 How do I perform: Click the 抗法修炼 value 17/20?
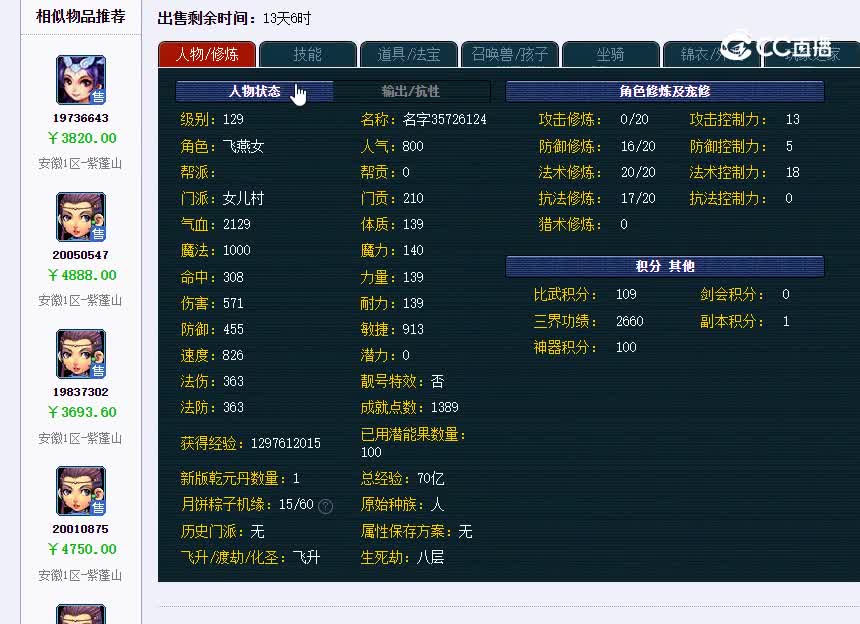(x=638, y=198)
